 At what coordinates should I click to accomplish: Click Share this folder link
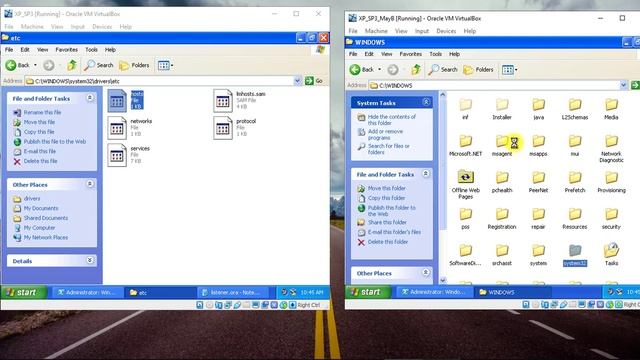[x=387, y=222]
